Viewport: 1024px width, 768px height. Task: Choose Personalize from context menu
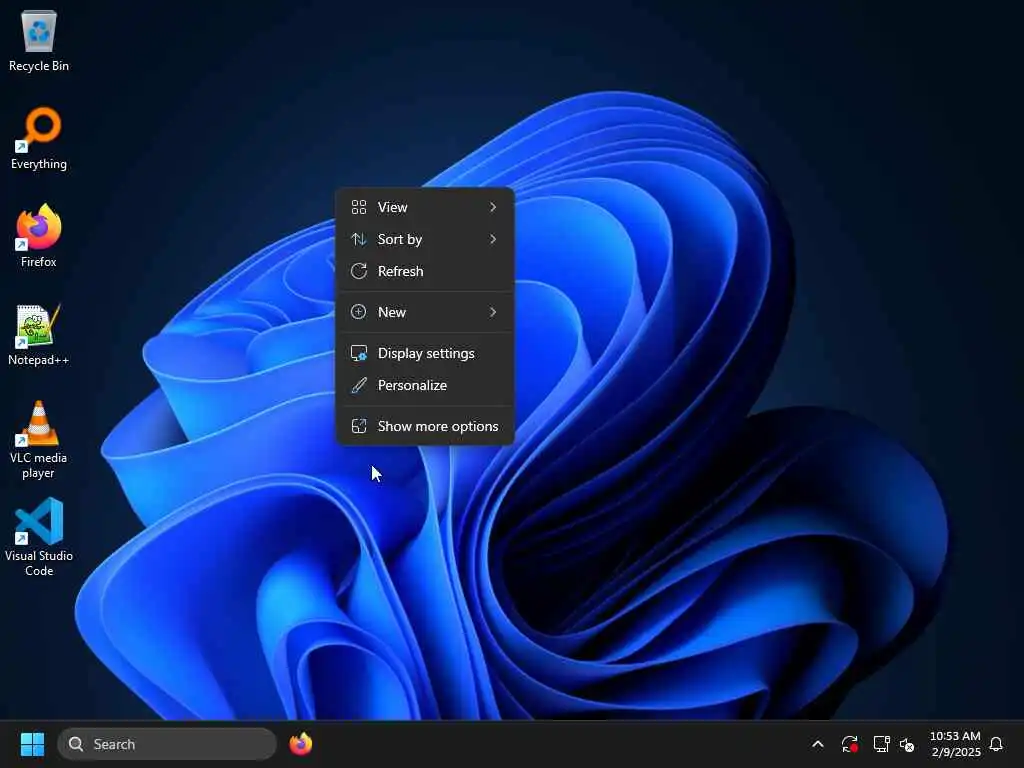tap(424, 385)
